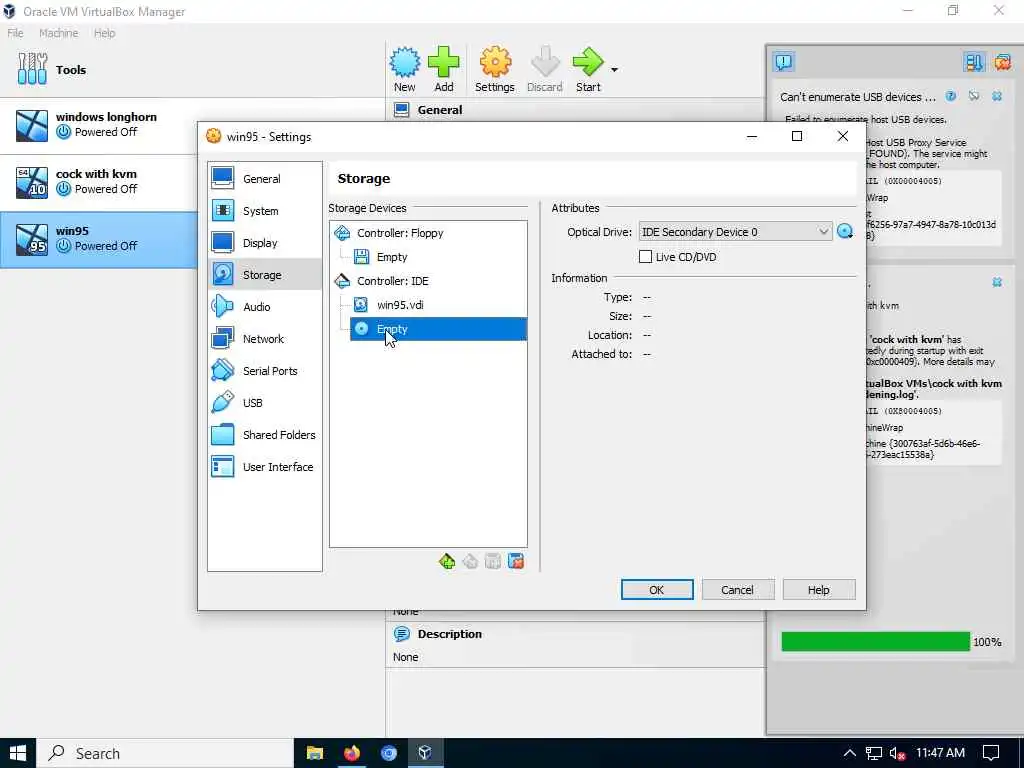Click Start arrow toolbar icon
This screenshot has height=768, width=1024.
pos(588,69)
